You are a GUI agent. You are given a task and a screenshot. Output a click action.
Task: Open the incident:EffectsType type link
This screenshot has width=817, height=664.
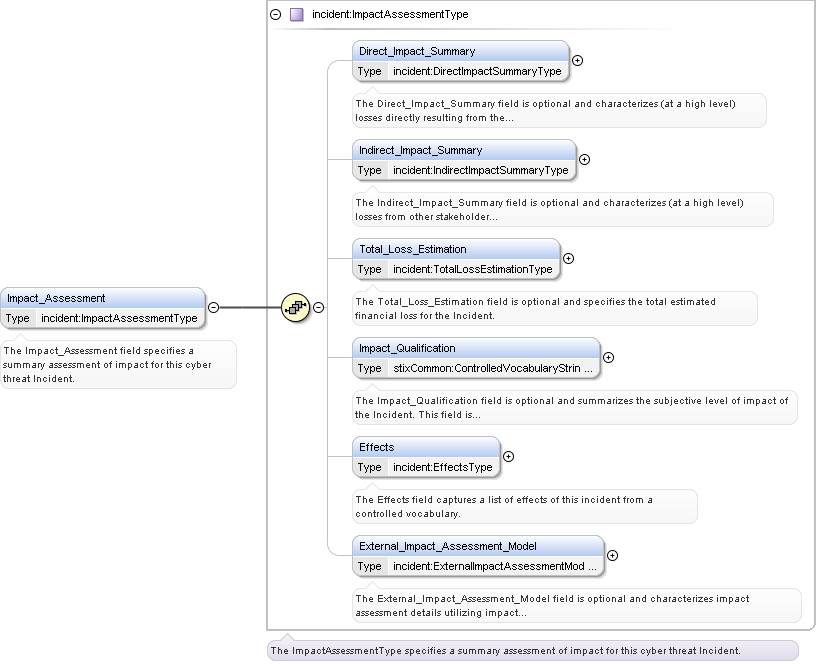pos(442,467)
